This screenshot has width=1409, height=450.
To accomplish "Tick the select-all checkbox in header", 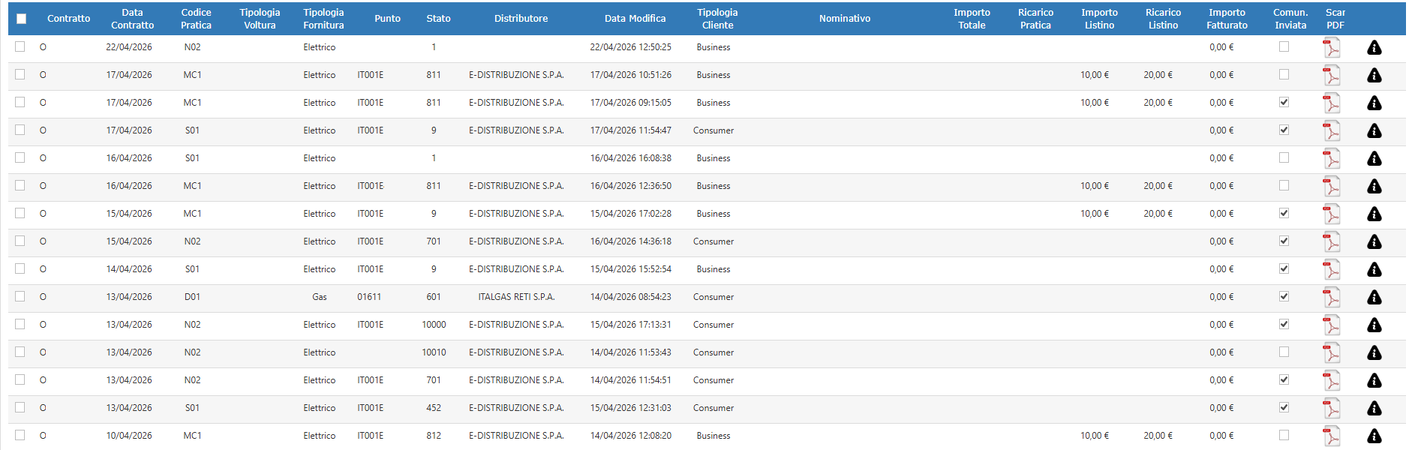I will pos(21,19).
